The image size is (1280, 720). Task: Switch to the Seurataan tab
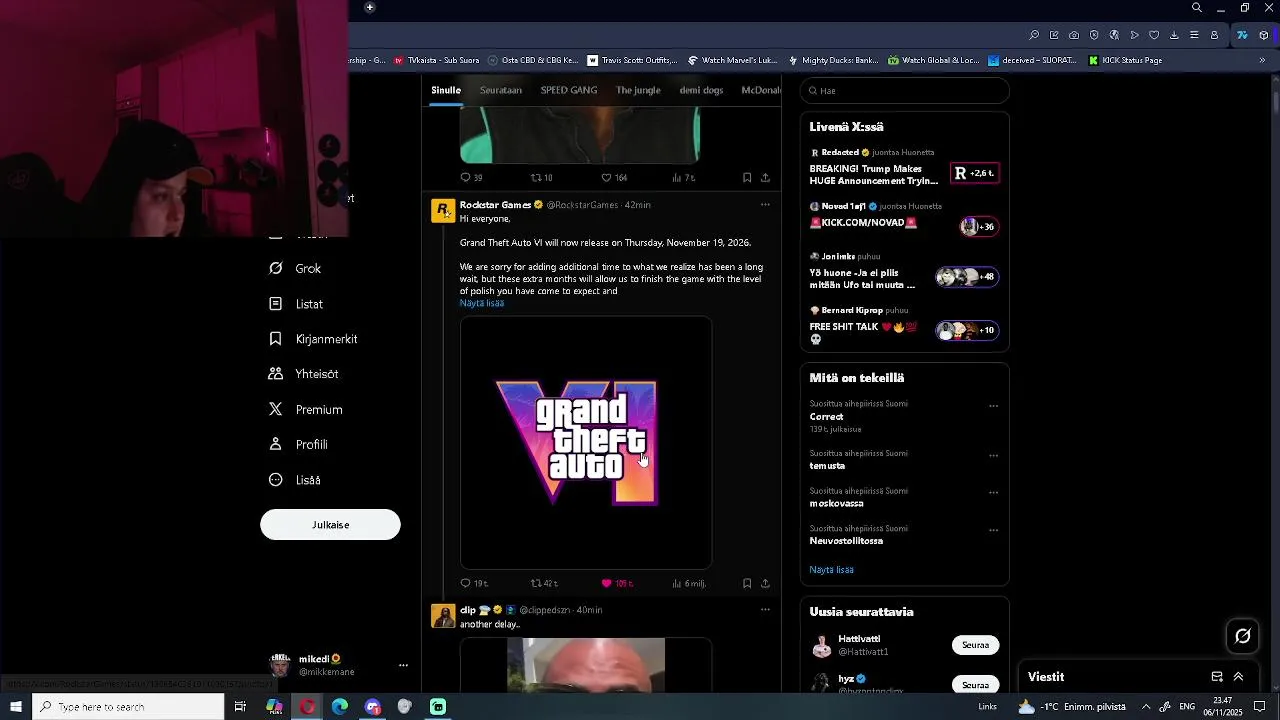tap(501, 90)
